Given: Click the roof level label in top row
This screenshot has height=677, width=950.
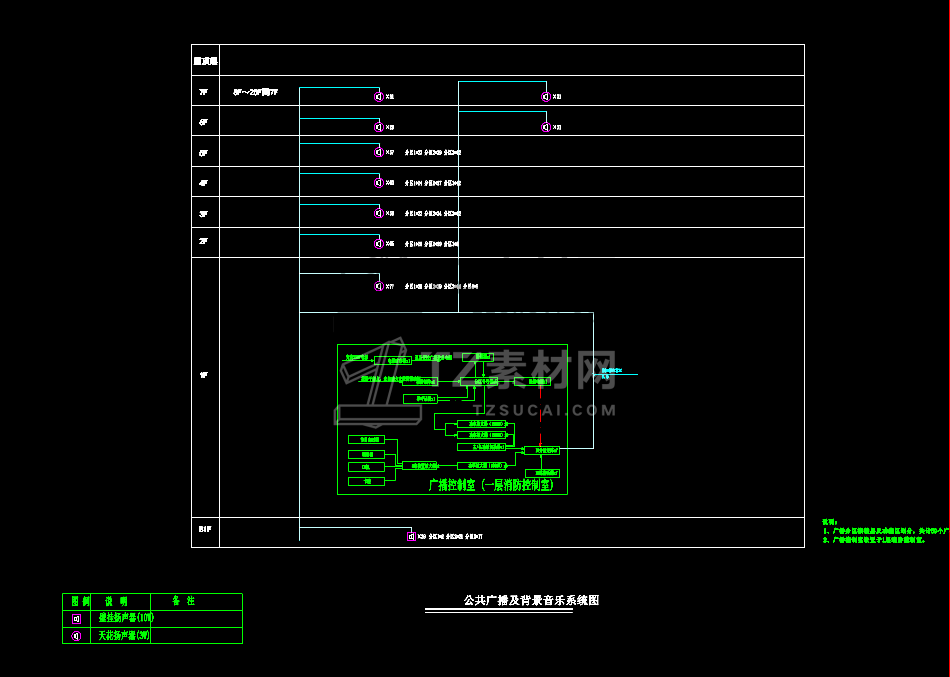Looking at the screenshot, I should [x=205, y=61].
